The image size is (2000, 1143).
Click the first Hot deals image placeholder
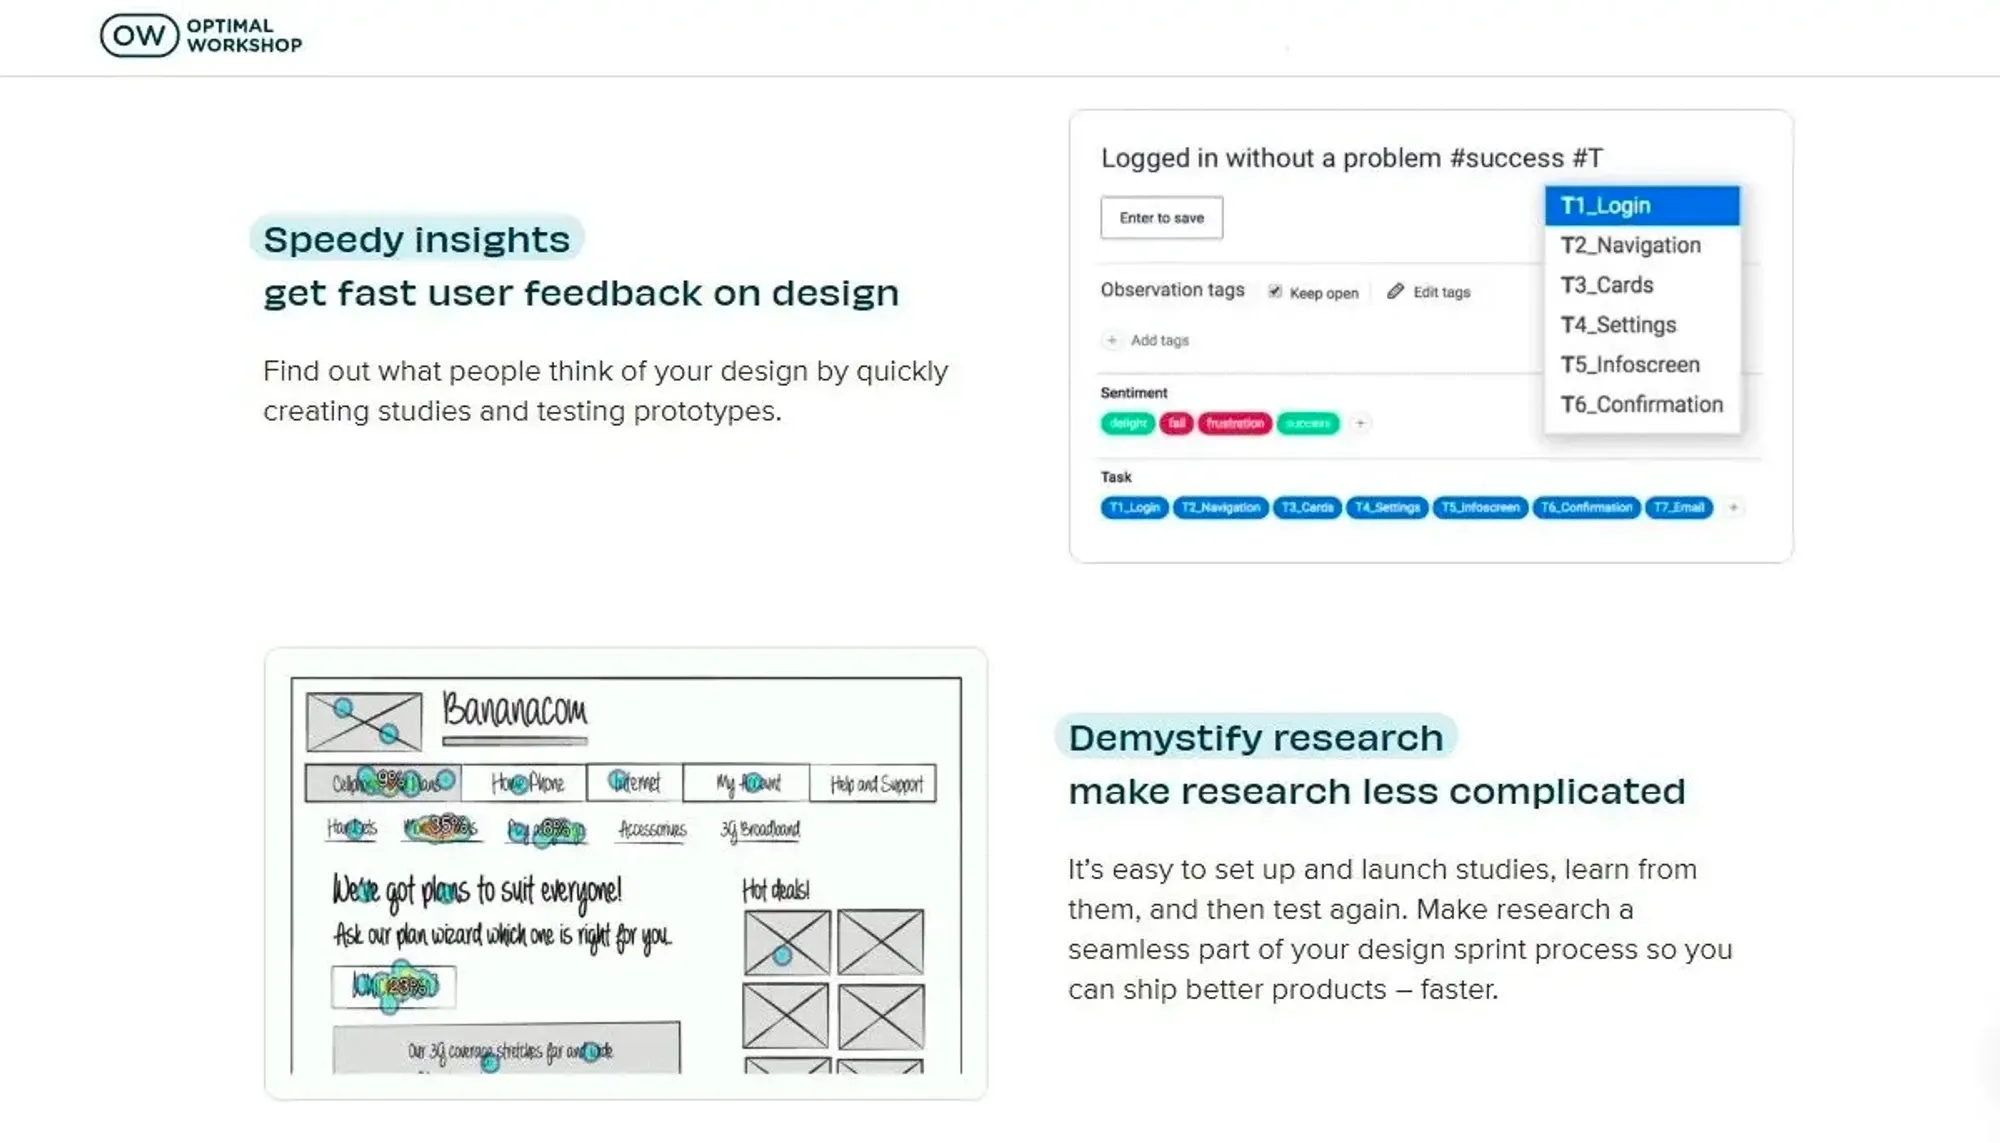tap(787, 941)
